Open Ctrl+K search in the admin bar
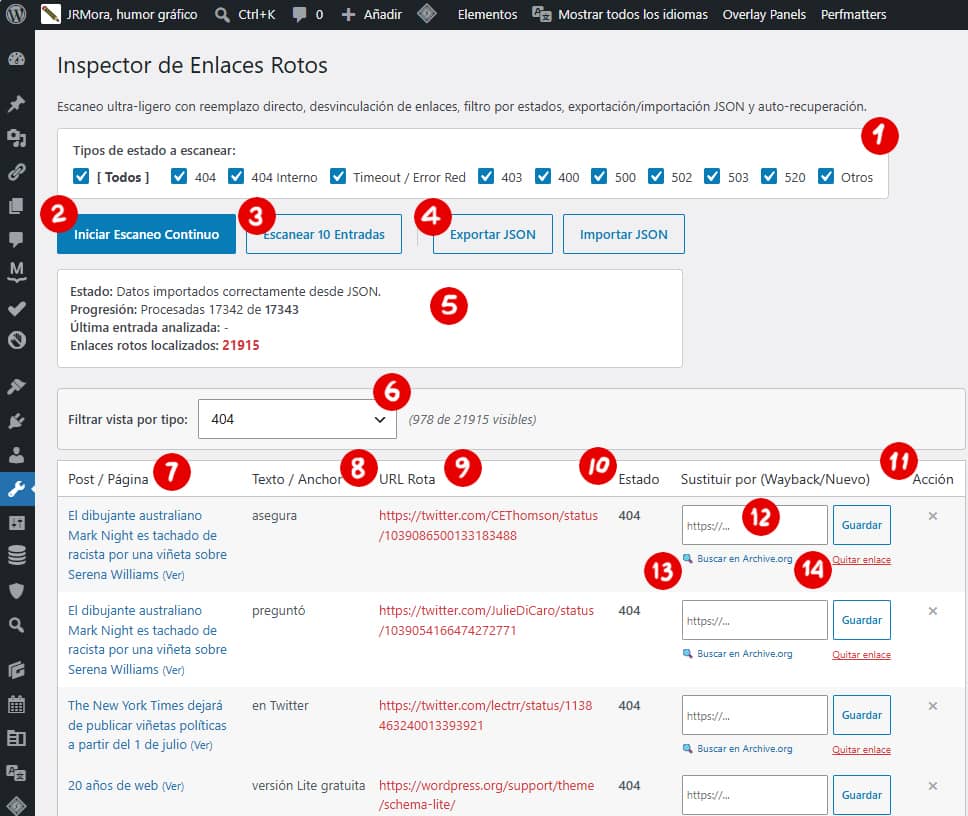 [245, 14]
